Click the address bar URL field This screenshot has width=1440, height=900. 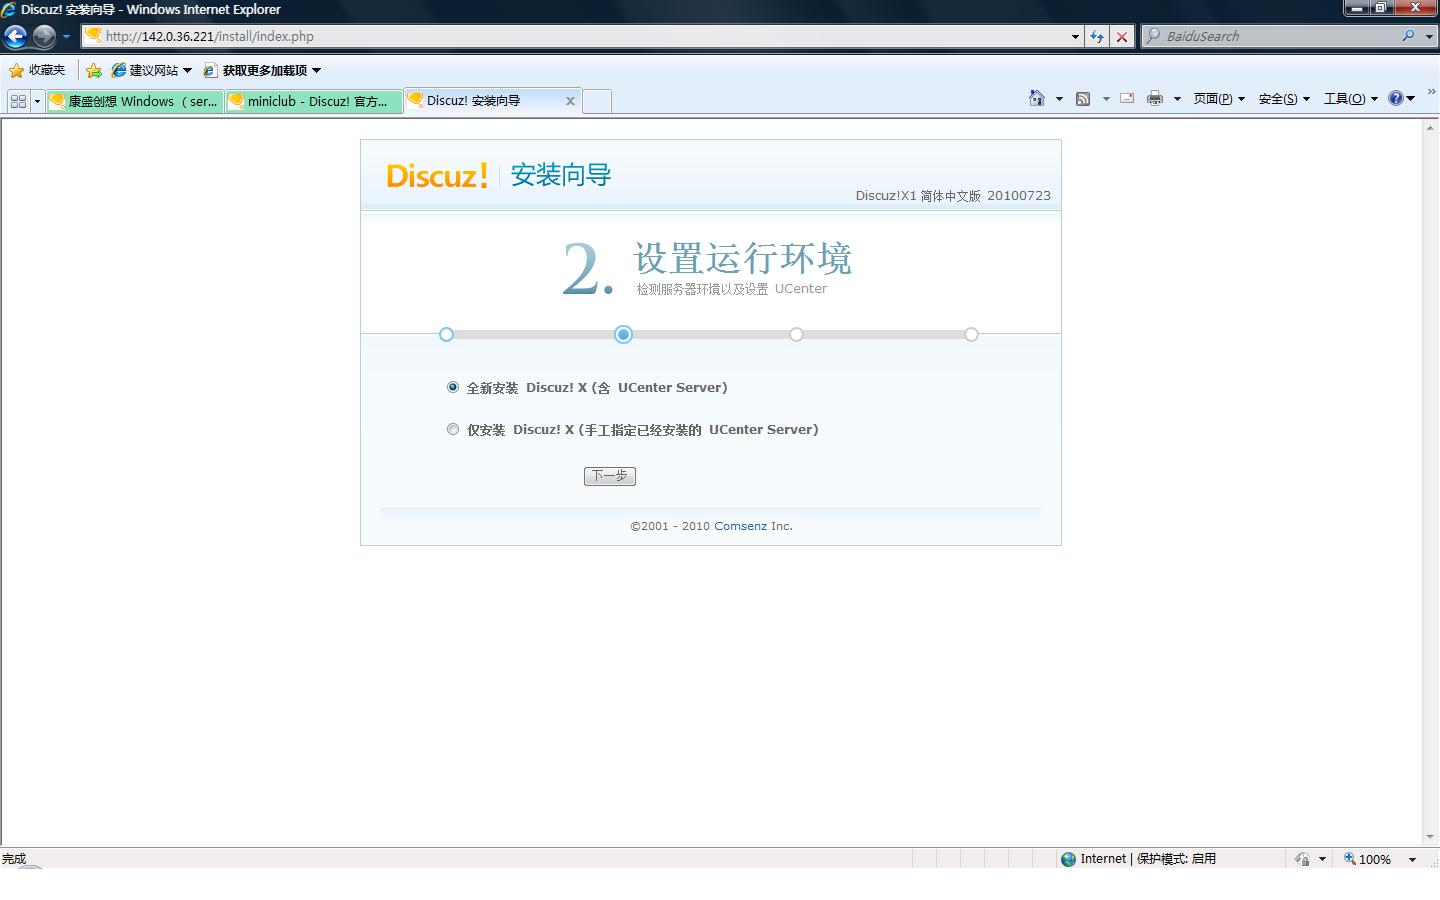[575, 36]
